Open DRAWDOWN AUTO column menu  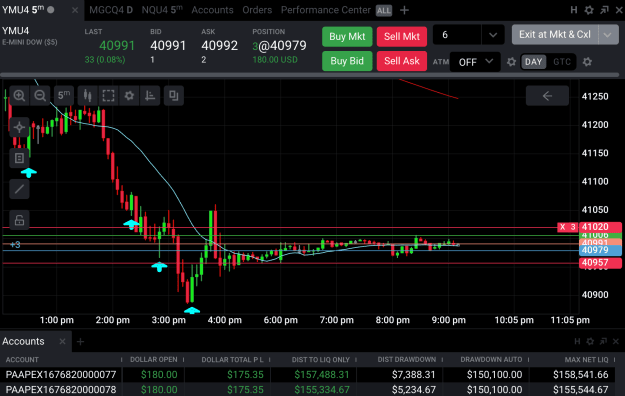click(x=528, y=360)
